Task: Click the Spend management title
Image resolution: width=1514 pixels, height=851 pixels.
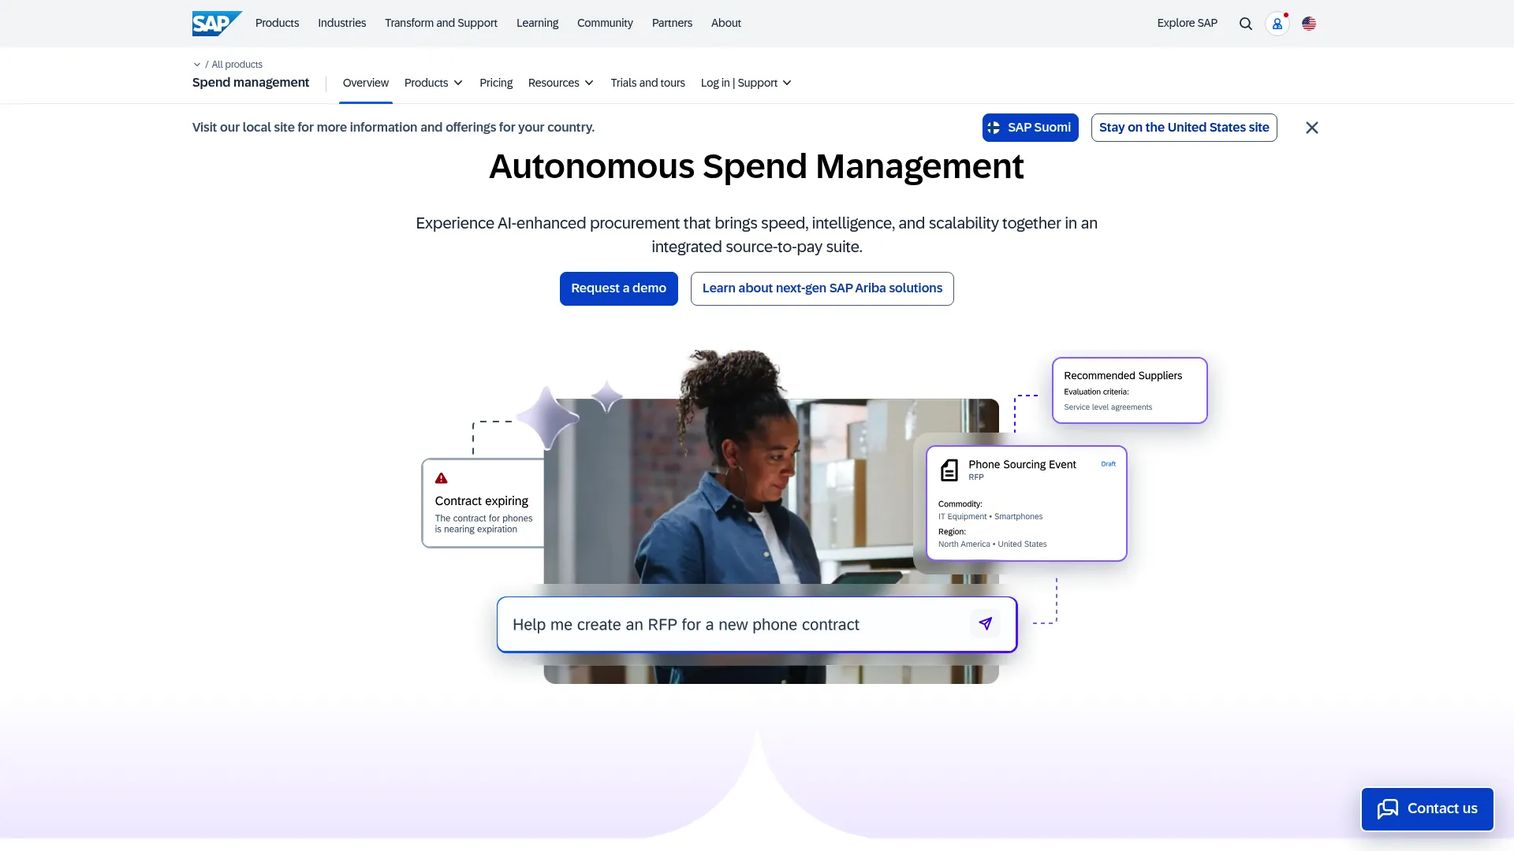Action: pyautogui.click(x=251, y=83)
